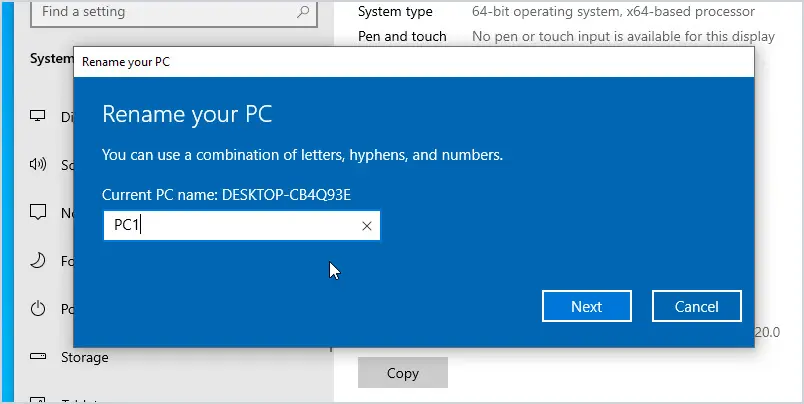Click the search magnifier icon

click(303, 11)
